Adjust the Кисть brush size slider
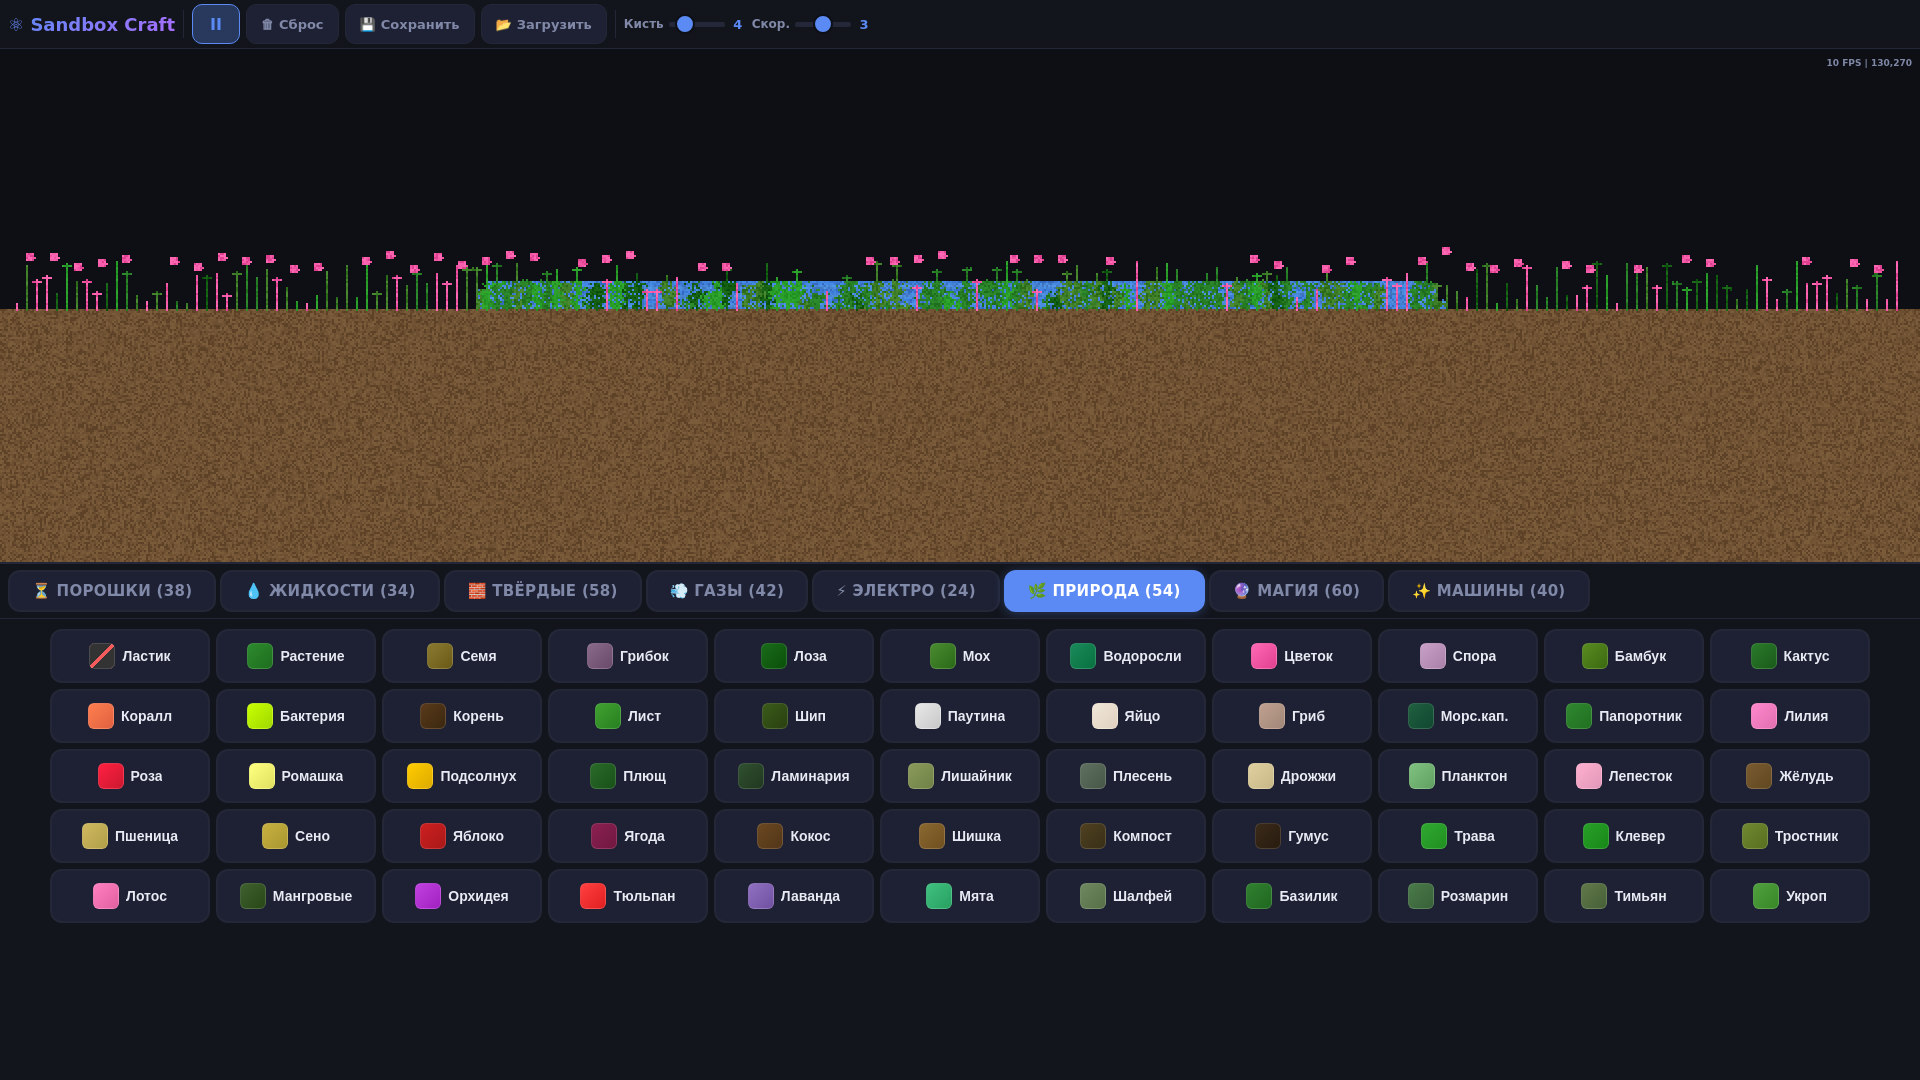Image resolution: width=1920 pixels, height=1080 pixels. (698, 24)
